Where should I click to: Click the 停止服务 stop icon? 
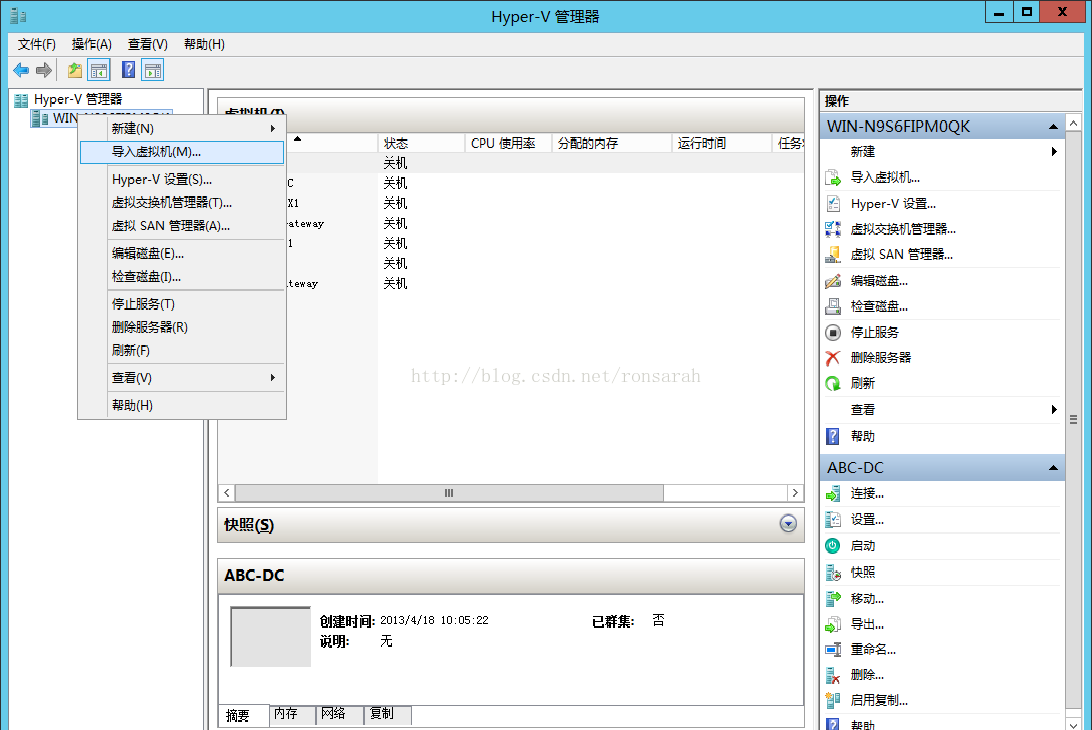pyautogui.click(x=833, y=332)
